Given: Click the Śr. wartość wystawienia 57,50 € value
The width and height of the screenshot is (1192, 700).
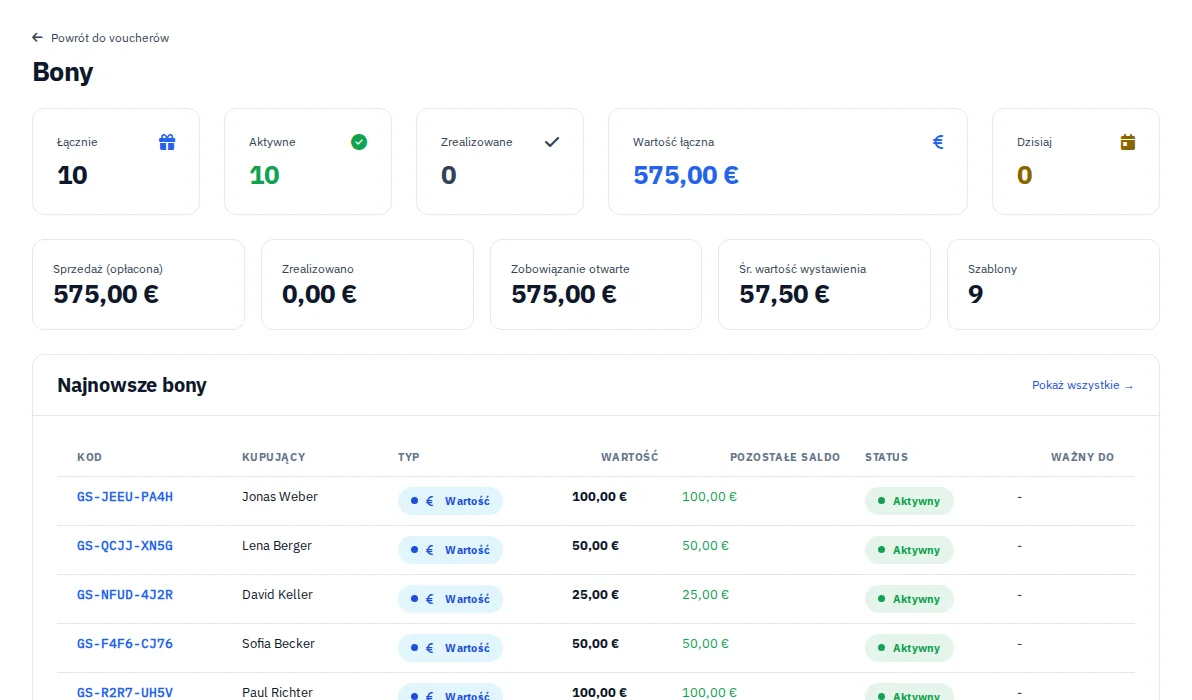Looking at the screenshot, I should (784, 294).
